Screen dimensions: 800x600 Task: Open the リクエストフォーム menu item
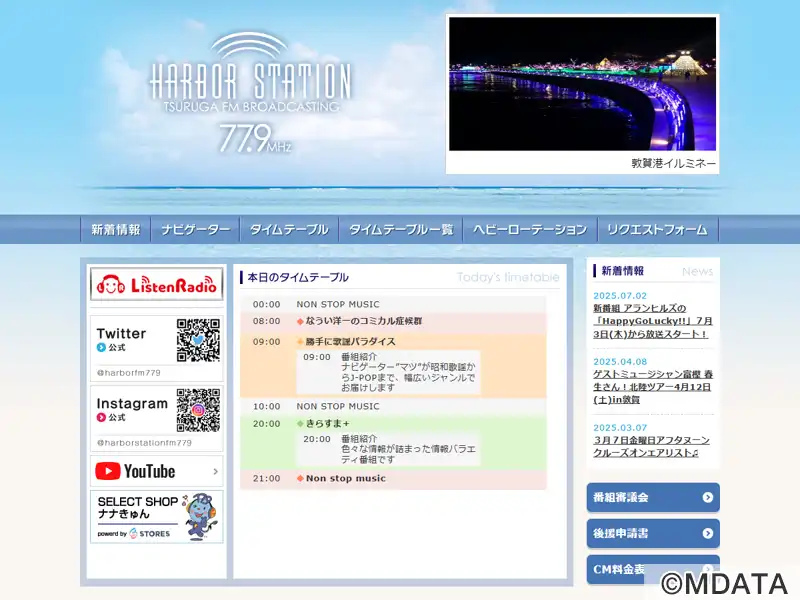(x=658, y=230)
